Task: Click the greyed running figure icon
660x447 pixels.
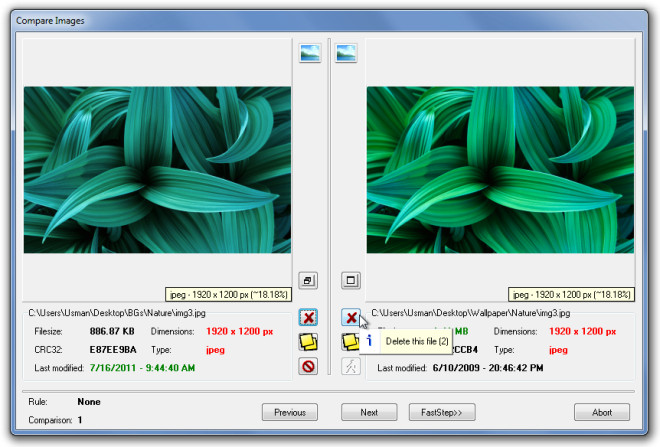Action: coord(351,366)
